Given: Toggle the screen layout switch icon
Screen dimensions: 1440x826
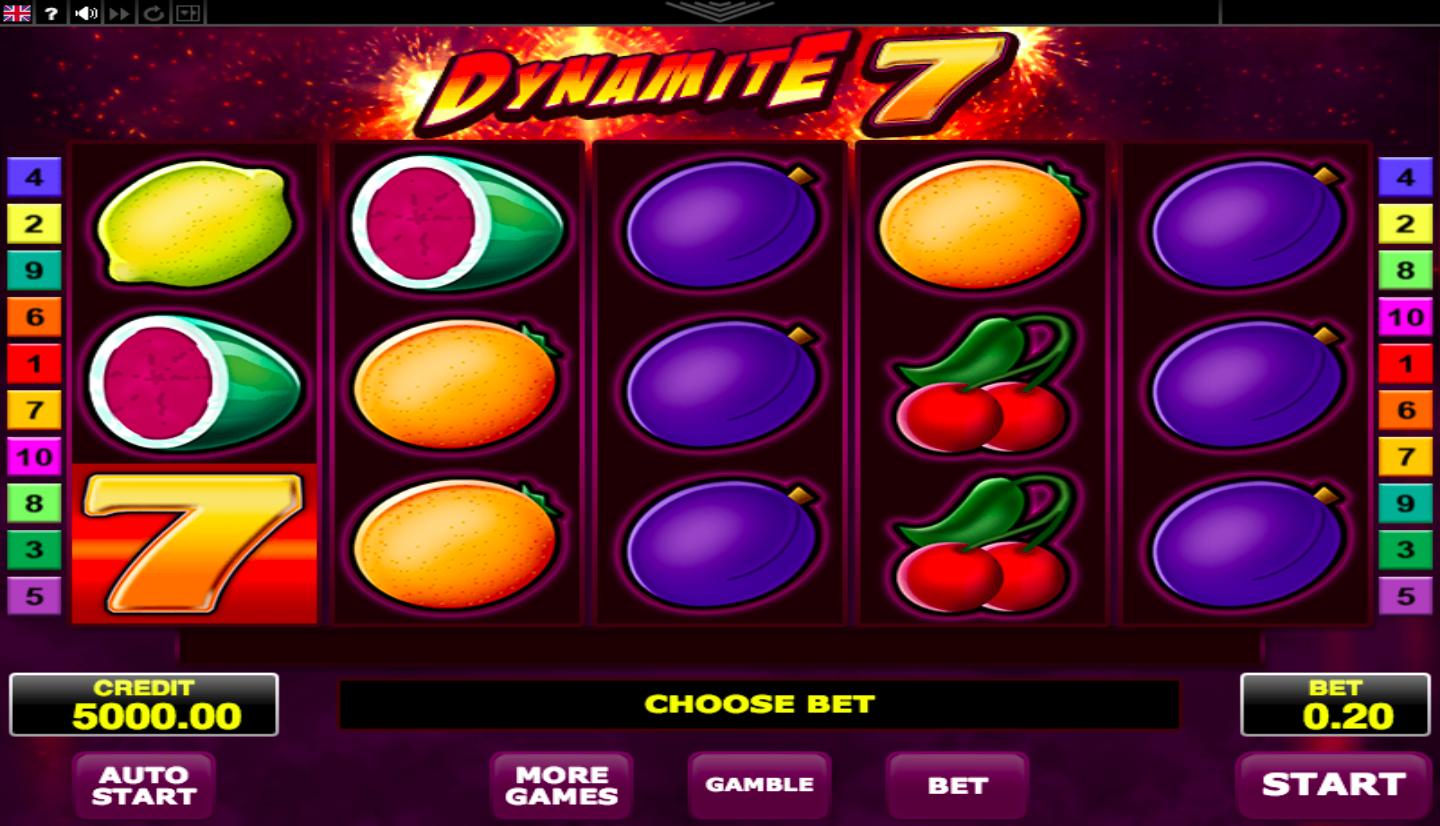Looking at the screenshot, I should point(188,13).
